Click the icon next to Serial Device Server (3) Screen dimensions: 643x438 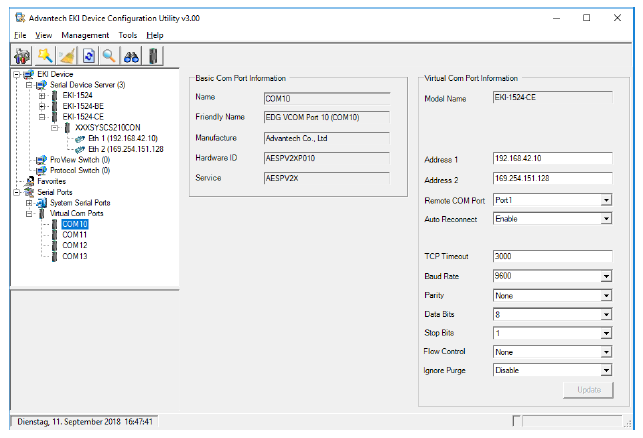(41, 85)
